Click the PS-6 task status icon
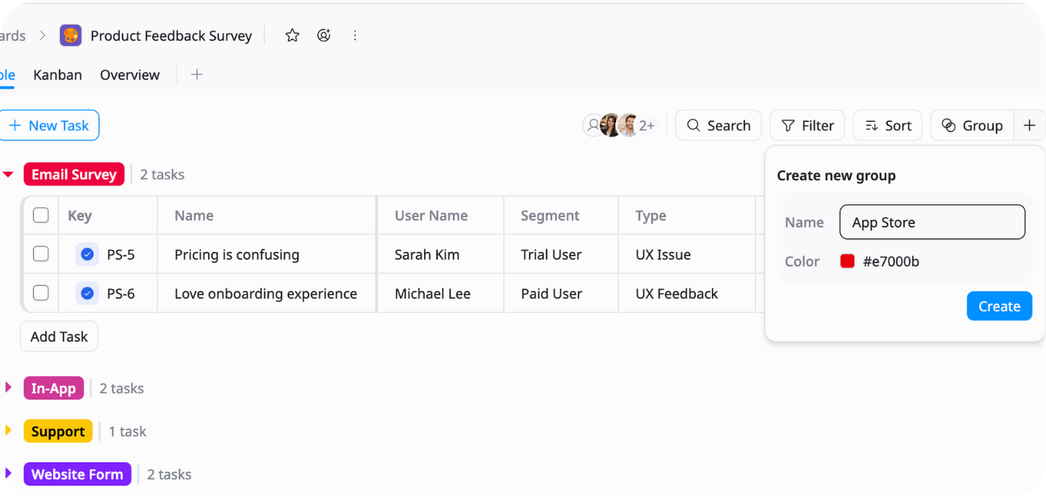Image resolution: width=1046 pixels, height=500 pixels. (x=87, y=293)
